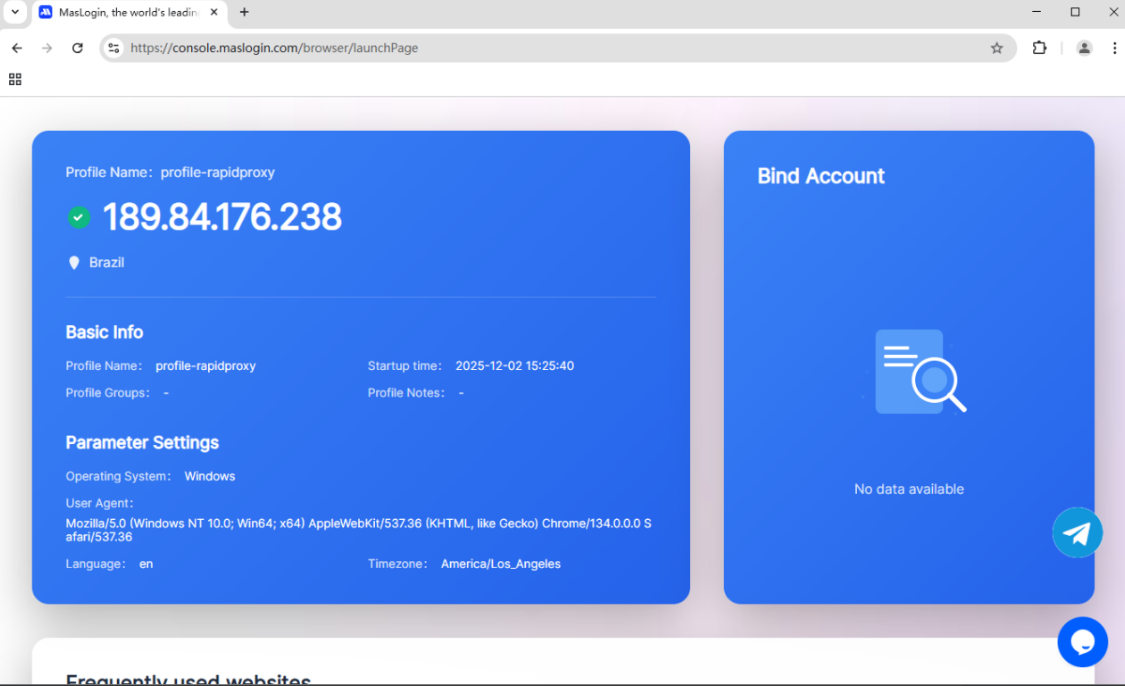Viewport: 1125px width, 686px height.
Task: Open the live chat bubble widget
Action: [x=1082, y=642]
